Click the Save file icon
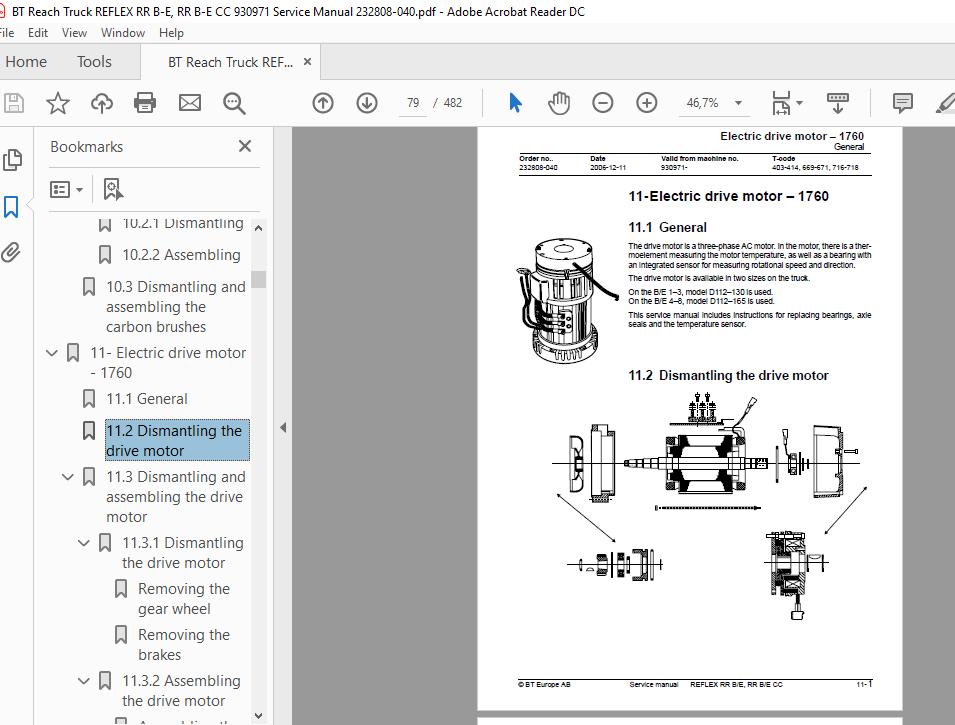The height and width of the screenshot is (725, 955). click(x=13, y=103)
